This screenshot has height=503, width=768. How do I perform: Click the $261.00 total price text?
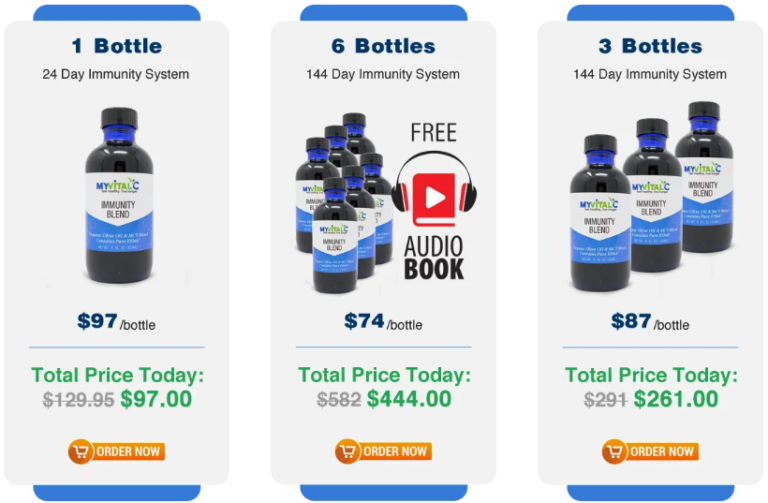point(676,399)
